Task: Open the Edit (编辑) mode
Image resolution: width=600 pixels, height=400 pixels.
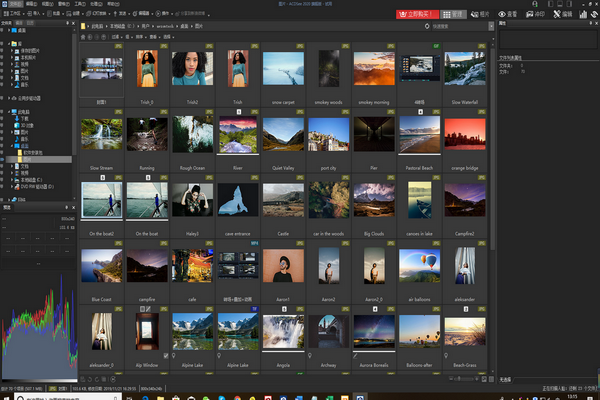Action: 563,15
